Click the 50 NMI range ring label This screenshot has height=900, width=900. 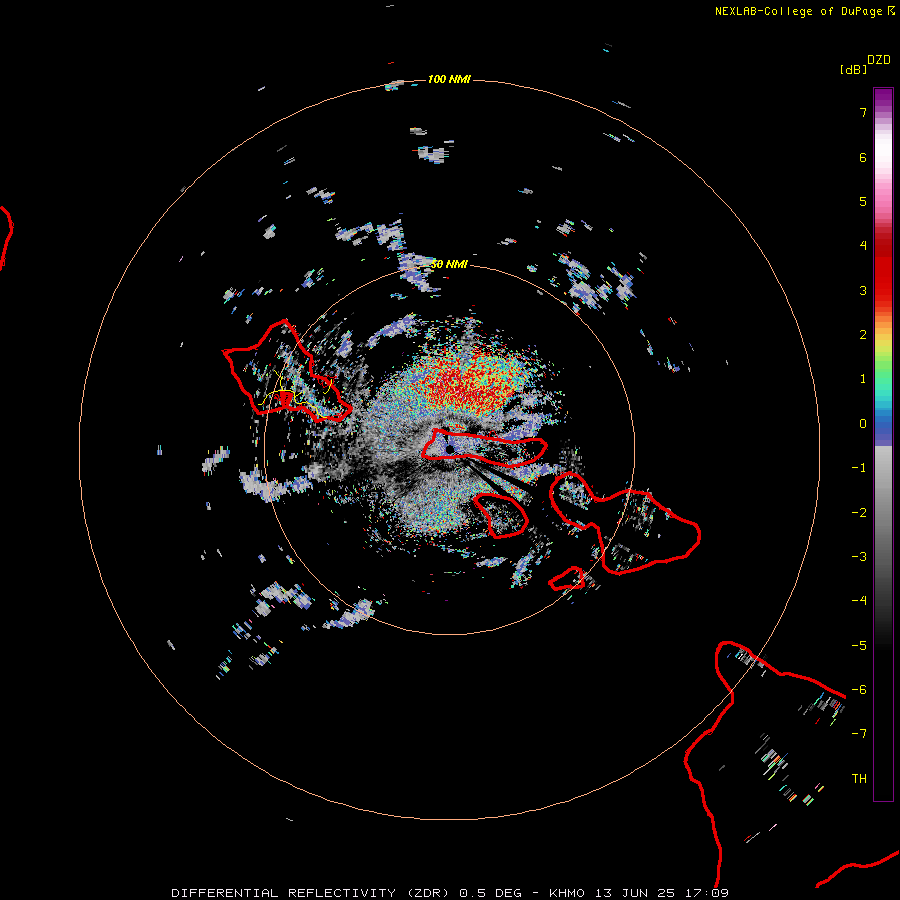449,264
